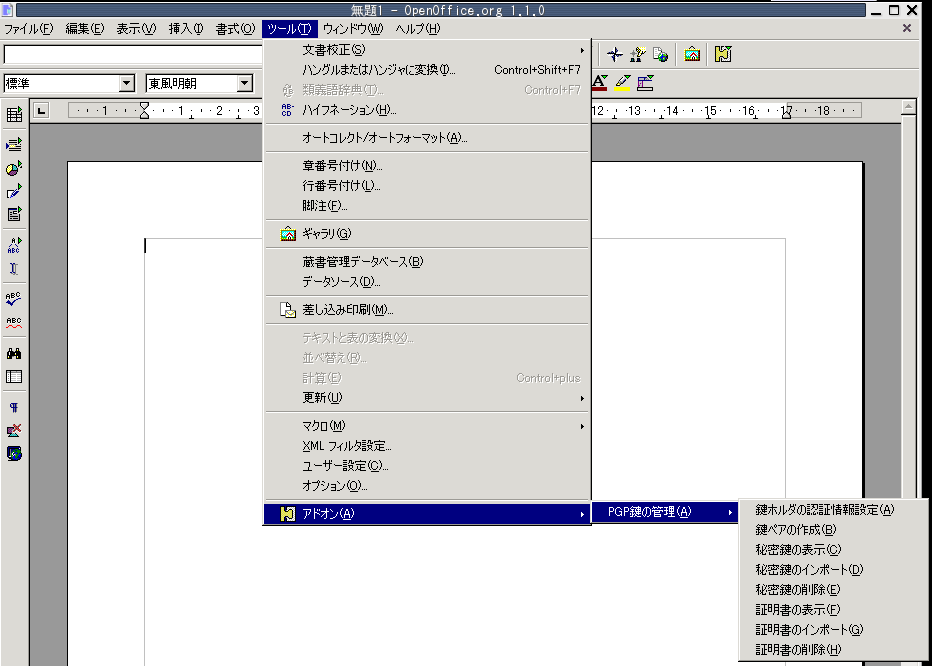
Task: Show draw functions with pencil icon
Action: pyautogui.click(x=14, y=191)
